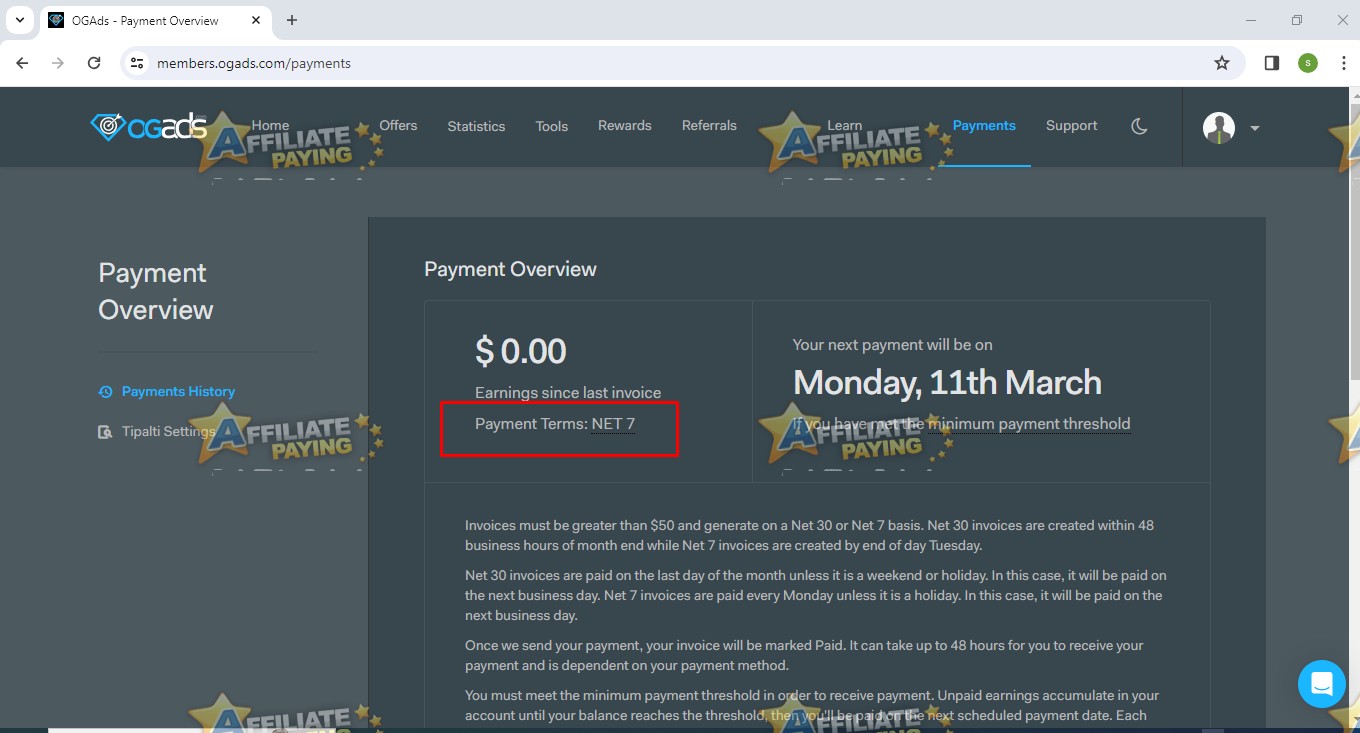Click the back navigation arrow
The height and width of the screenshot is (733, 1360).
coord(22,62)
